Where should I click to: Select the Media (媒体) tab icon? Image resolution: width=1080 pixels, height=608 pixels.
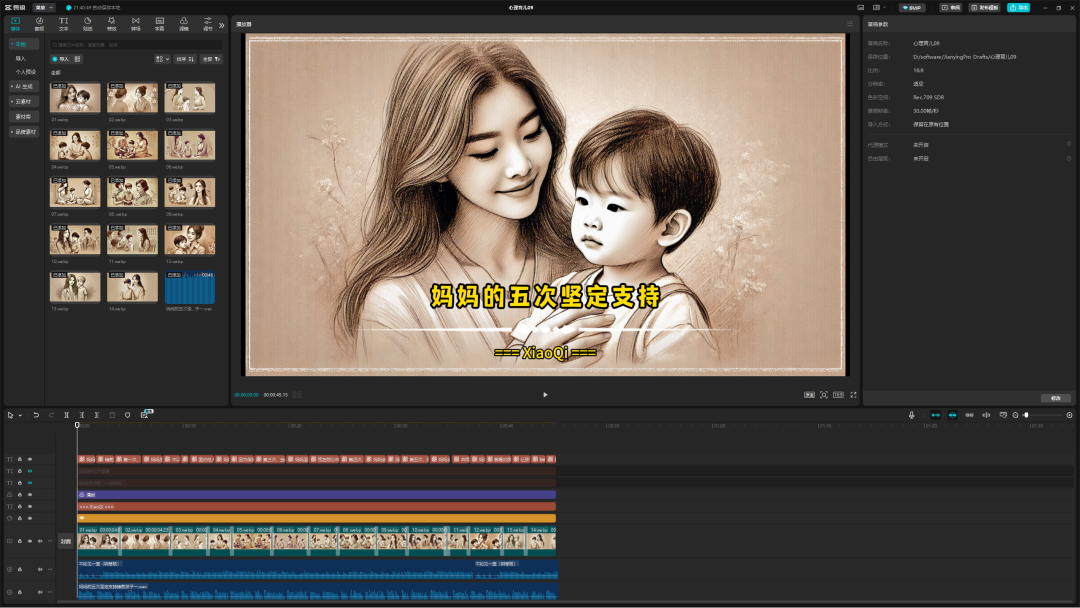15,24
